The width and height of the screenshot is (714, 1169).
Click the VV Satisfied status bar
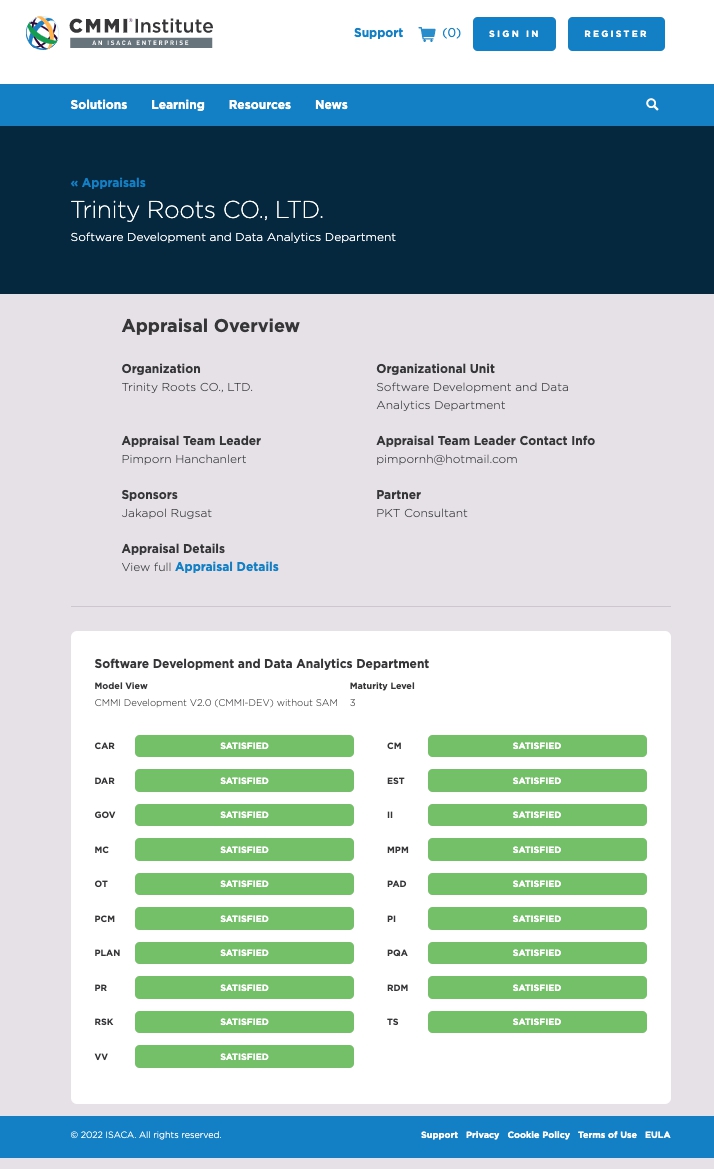(x=244, y=1057)
